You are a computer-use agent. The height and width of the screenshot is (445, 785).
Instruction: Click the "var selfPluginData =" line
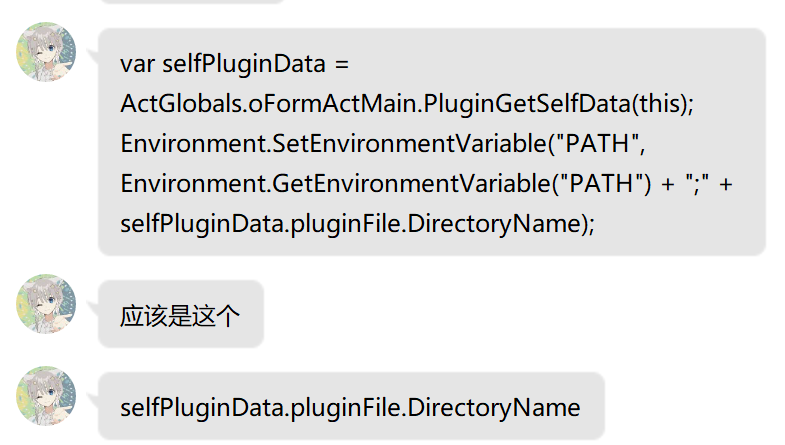[234, 64]
